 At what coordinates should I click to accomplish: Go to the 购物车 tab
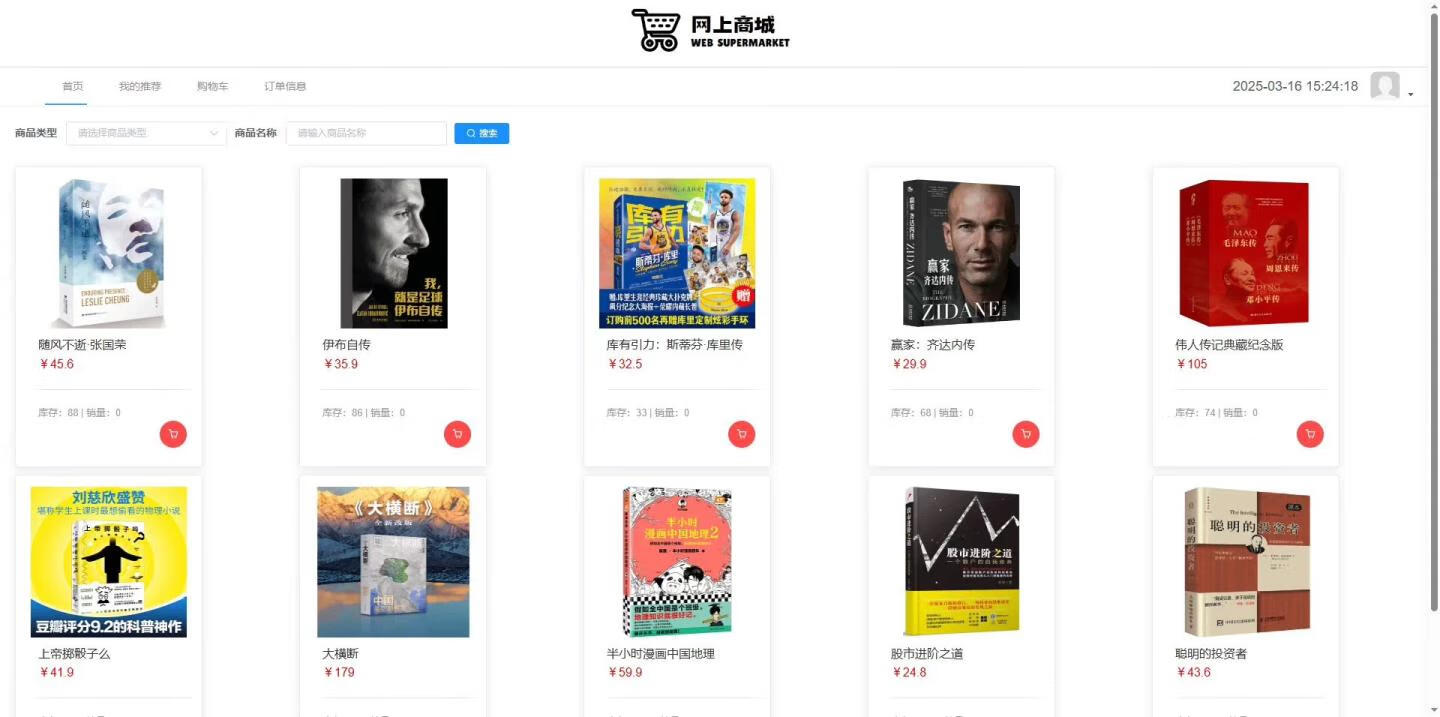213,86
